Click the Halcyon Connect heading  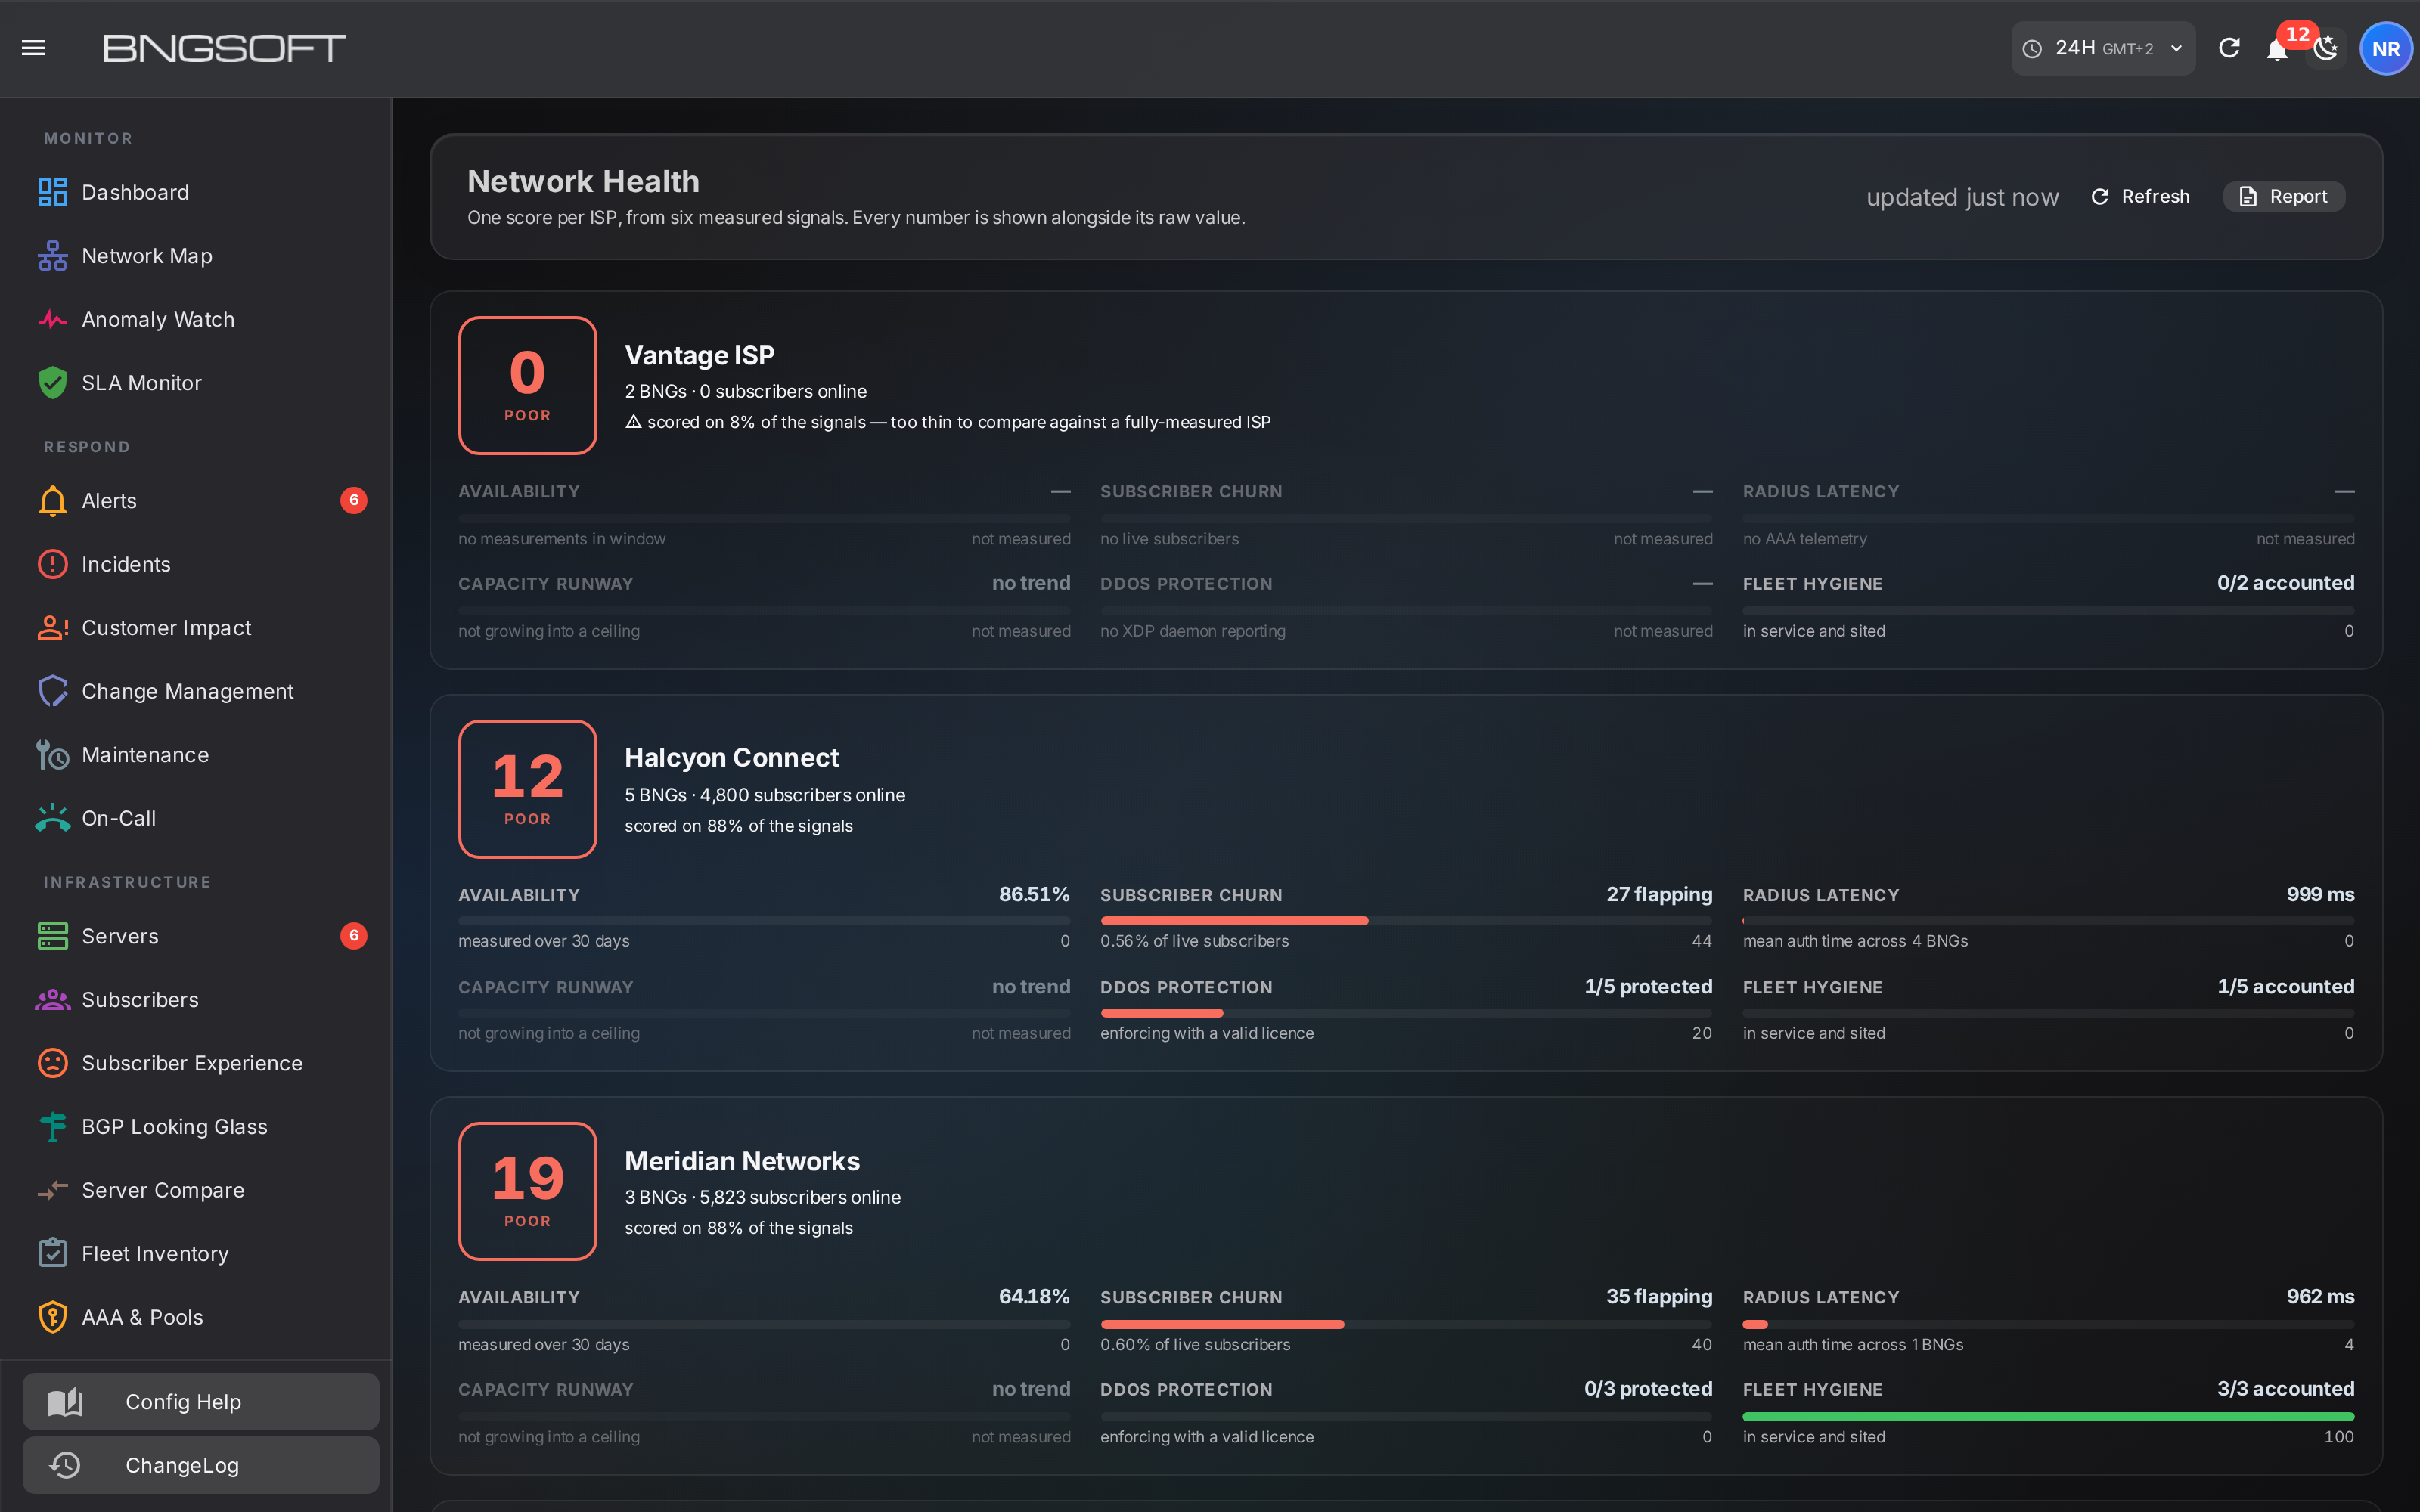tap(732, 758)
